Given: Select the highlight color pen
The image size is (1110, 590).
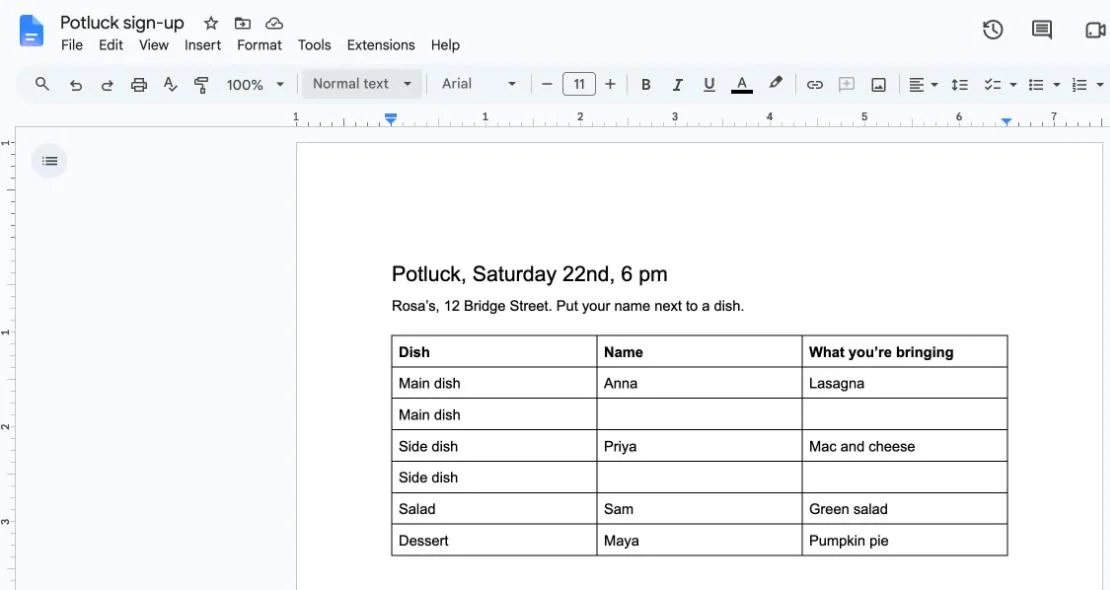Looking at the screenshot, I should point(775,84).
